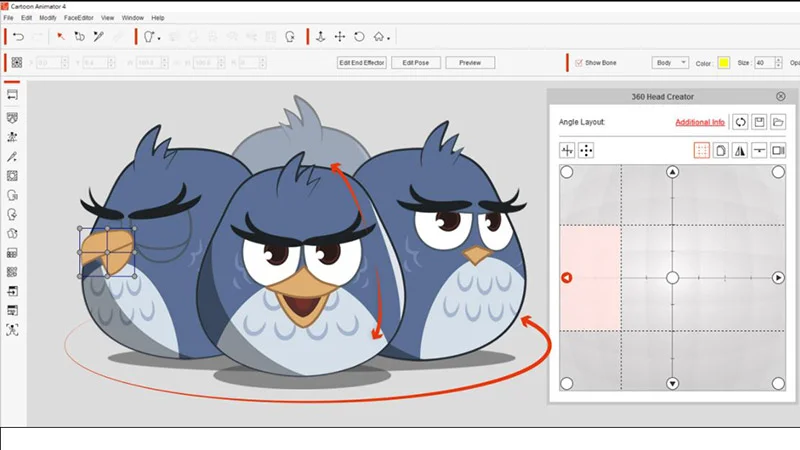Click the grayed-out Redo arrow icon

pos(38,37)
